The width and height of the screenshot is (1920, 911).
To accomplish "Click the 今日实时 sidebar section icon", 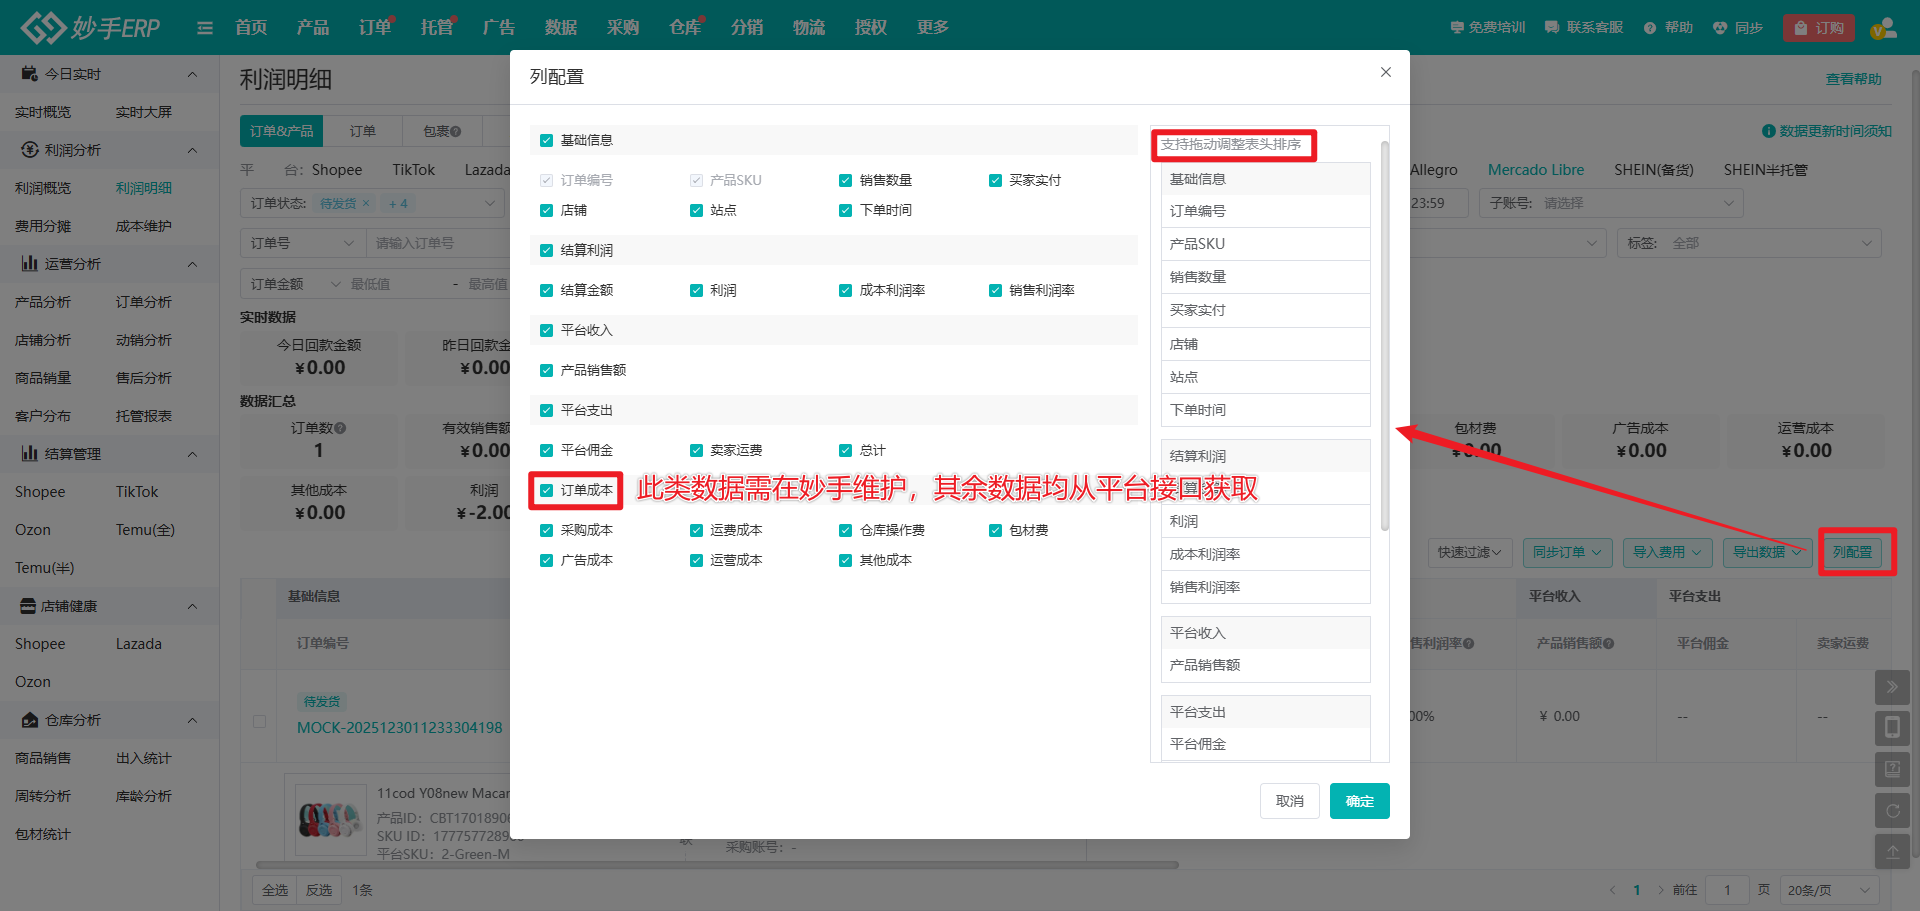I will [x=30, y=74].
